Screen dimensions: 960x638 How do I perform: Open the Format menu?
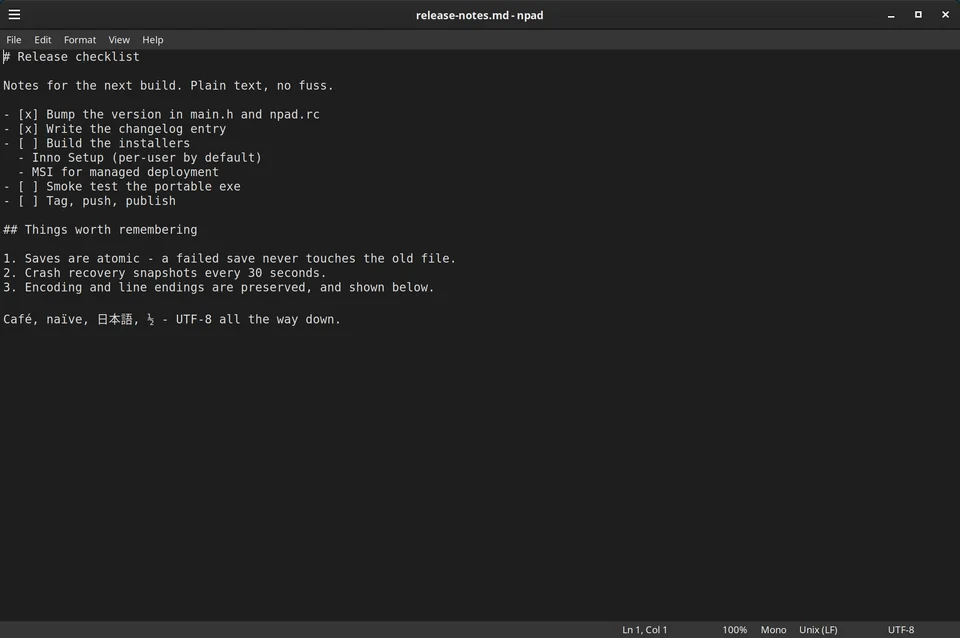pyautogui.click(x=80, y=40)
